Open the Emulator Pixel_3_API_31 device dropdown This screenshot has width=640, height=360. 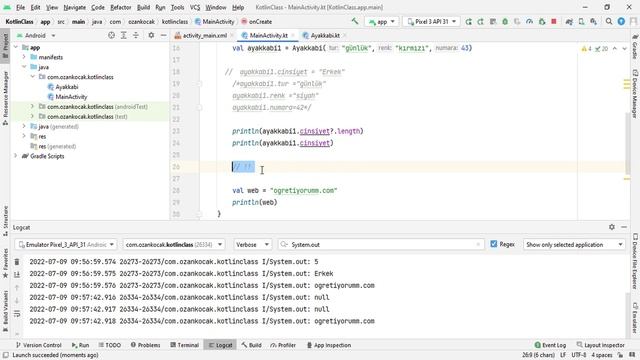pyautogui.click(x=66, y=244)
